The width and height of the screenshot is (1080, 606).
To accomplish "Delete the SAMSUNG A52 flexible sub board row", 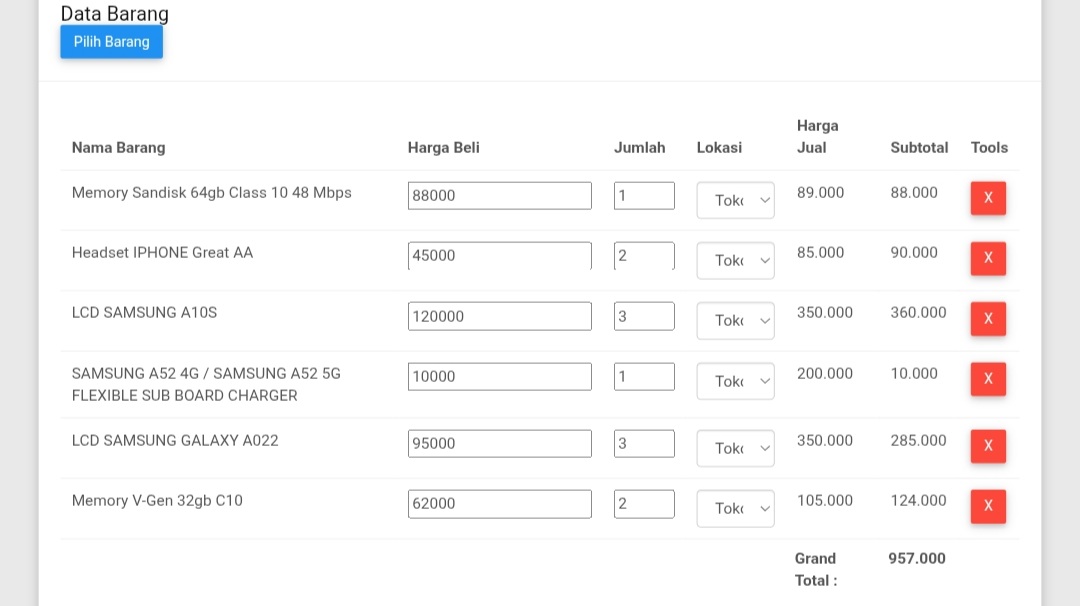I will click(987, 379).
